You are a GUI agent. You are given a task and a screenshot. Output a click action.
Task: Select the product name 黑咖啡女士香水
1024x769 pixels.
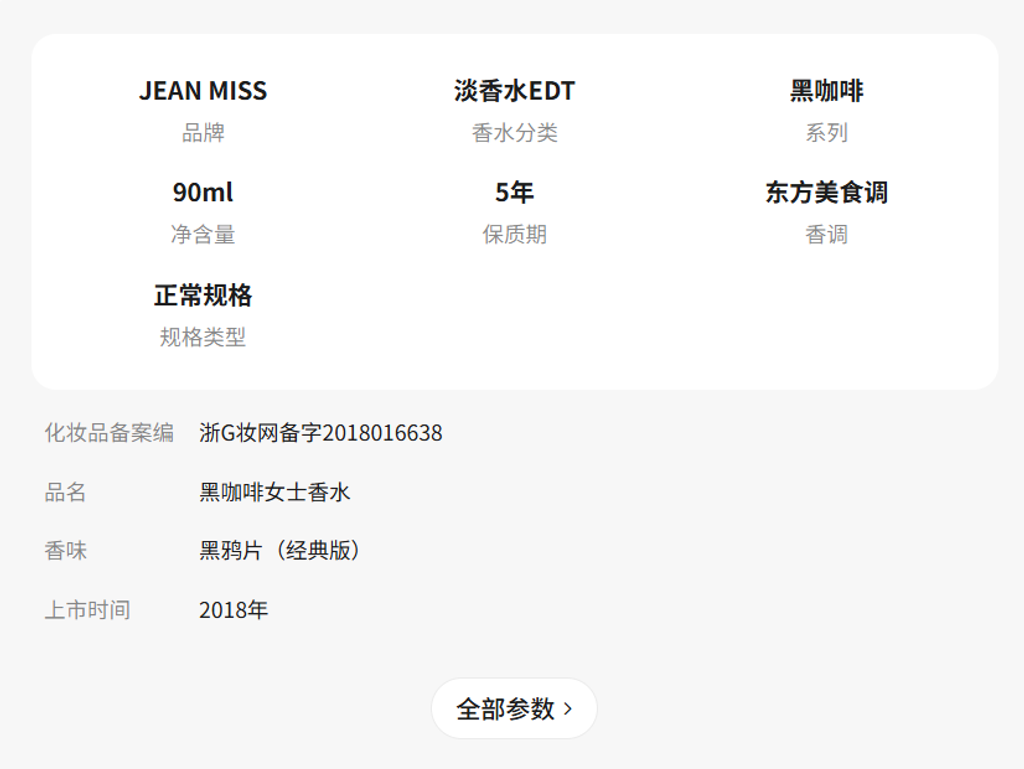click(x=275, y=492)
